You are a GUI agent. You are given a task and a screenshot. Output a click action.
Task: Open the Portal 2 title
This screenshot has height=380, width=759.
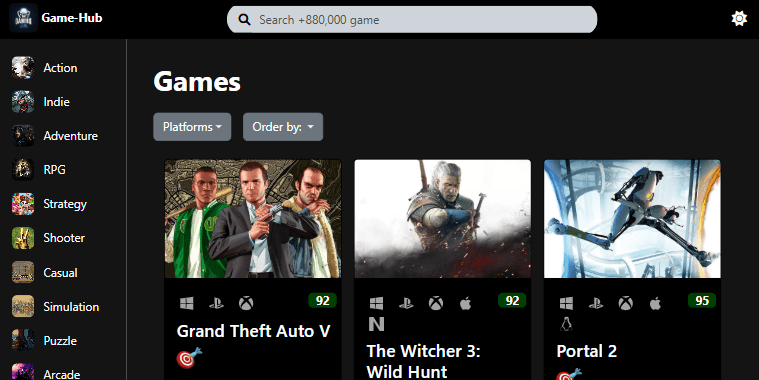587,351
